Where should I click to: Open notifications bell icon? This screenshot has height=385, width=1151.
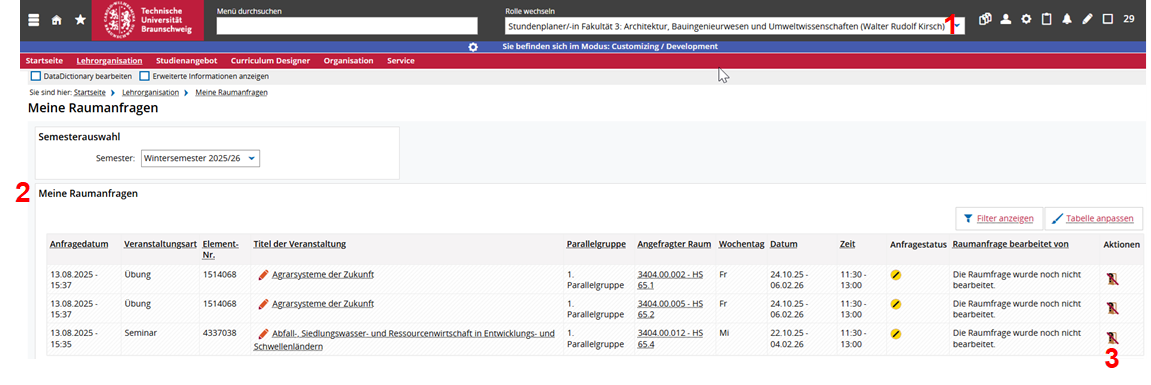[1067, 19]
